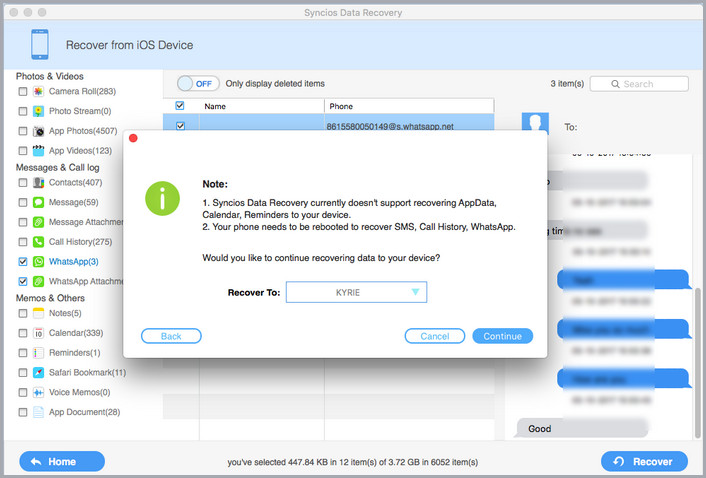Select the Notes(5) item
Screen dimensions: 706x478
pyautogui.click(x=65, y=313)
